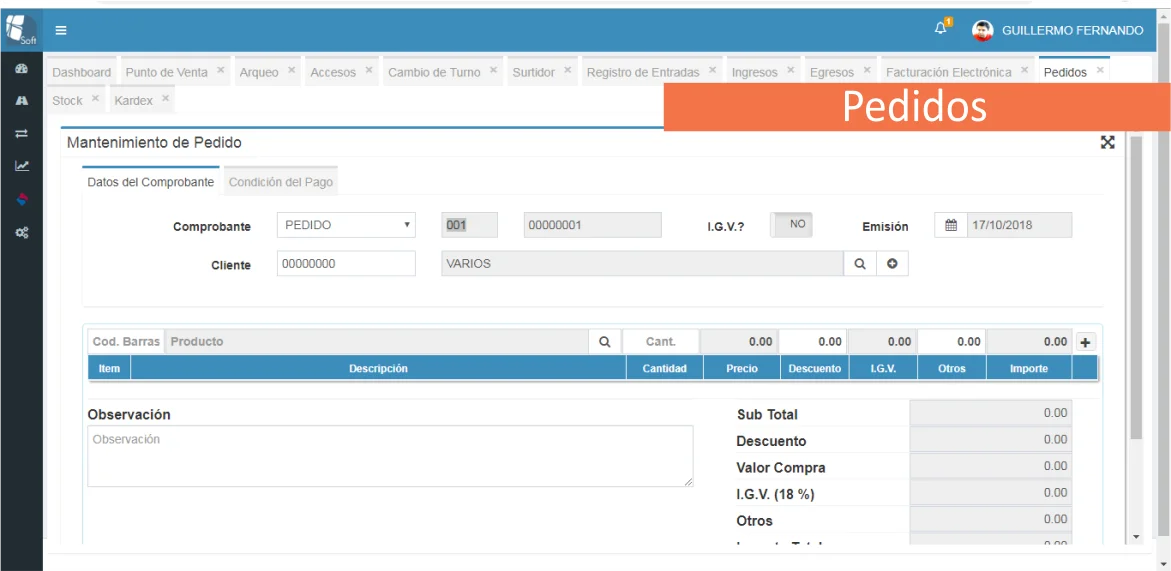Close the Punto de Venta tab
1171x571 pixels.
point(221,71)
